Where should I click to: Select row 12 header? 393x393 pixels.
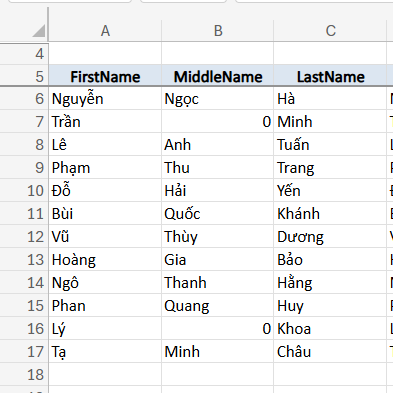[24, 237]
